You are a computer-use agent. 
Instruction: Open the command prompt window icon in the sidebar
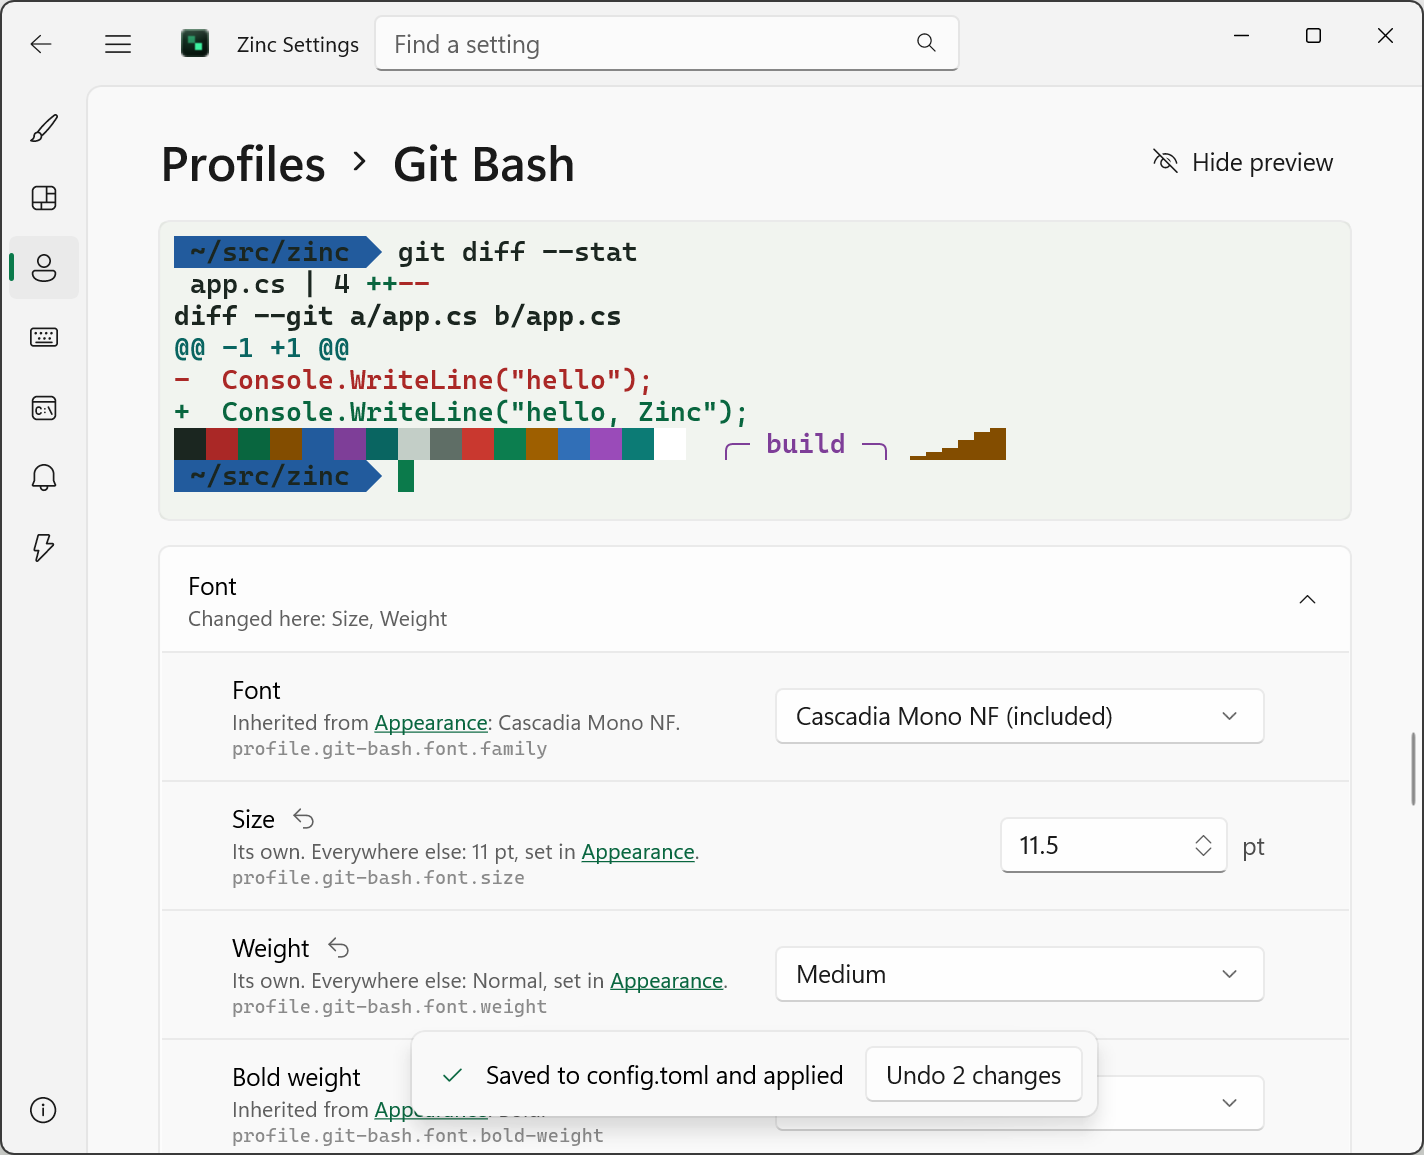click(x=44, y=408)
